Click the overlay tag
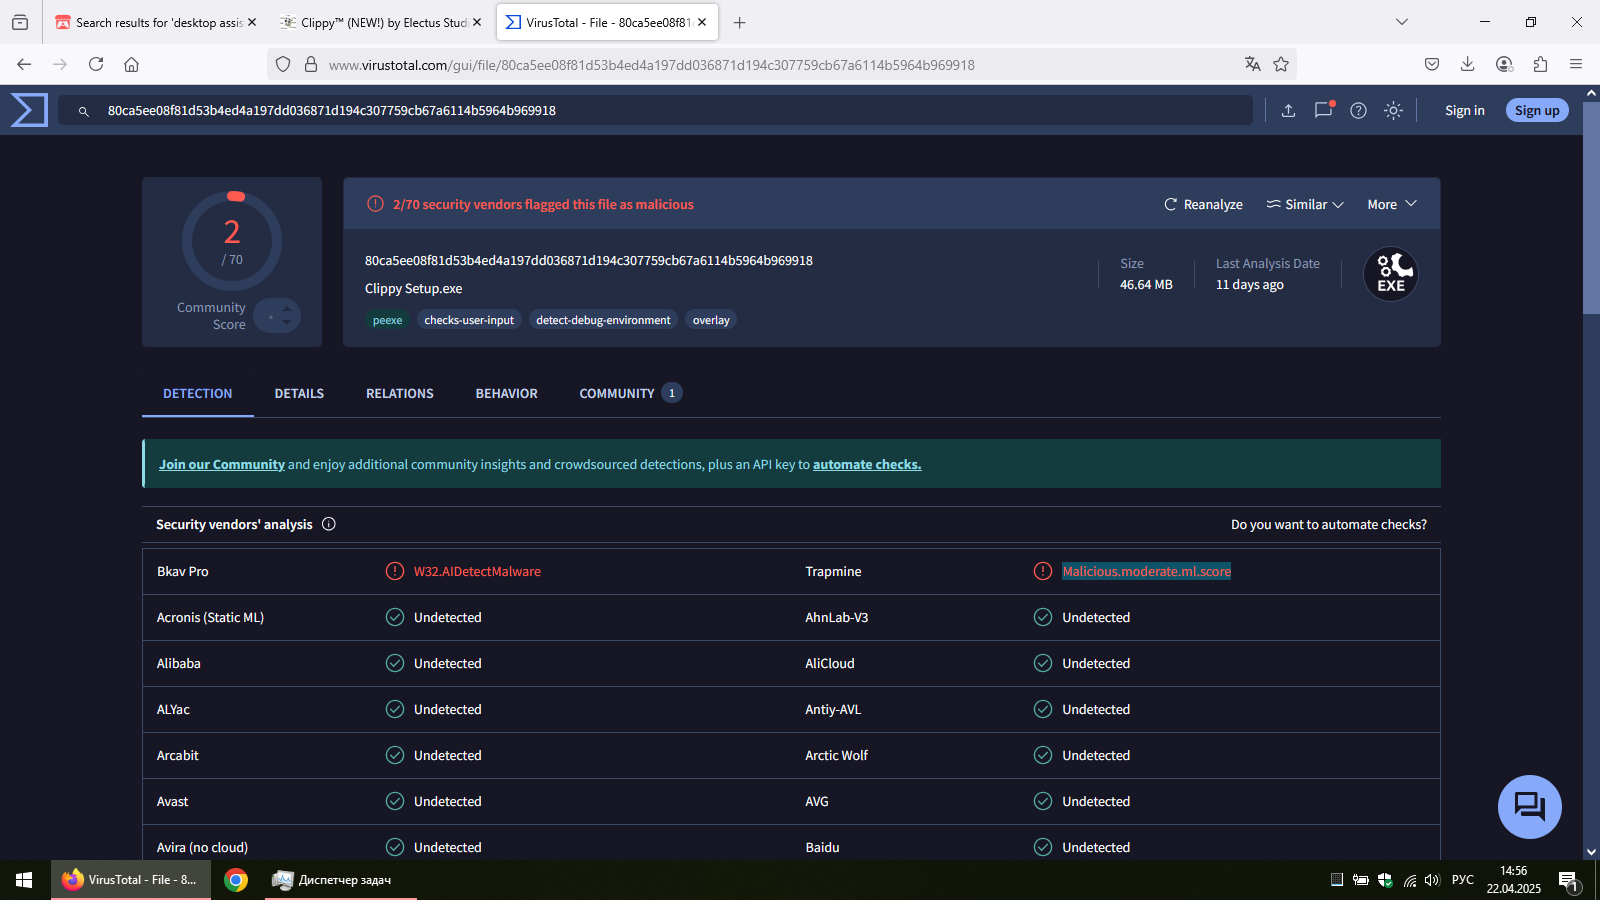Image resolution: width=1600 pixels, height=900 pixels. [711, 320]
